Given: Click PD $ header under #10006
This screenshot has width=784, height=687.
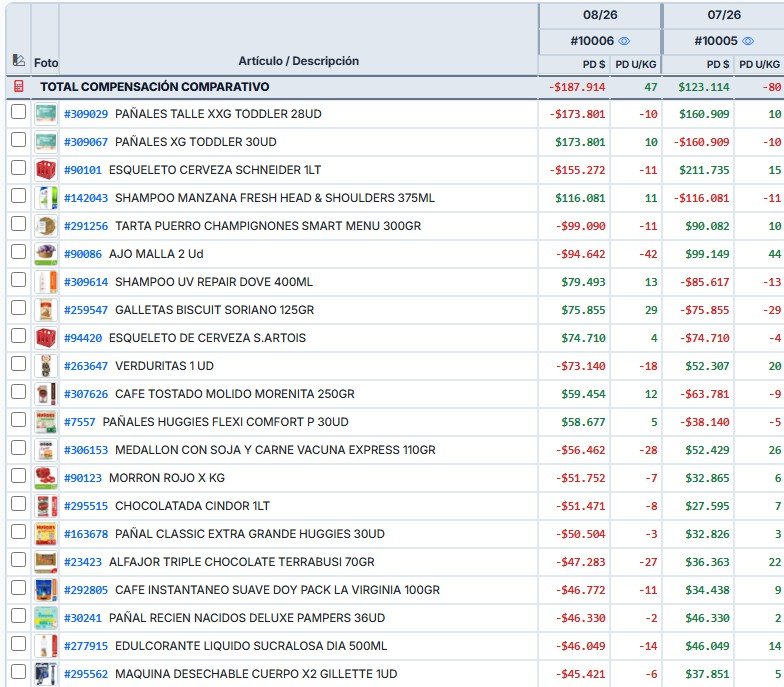Looking at the screenshot, I should click(x=594, y=64).
